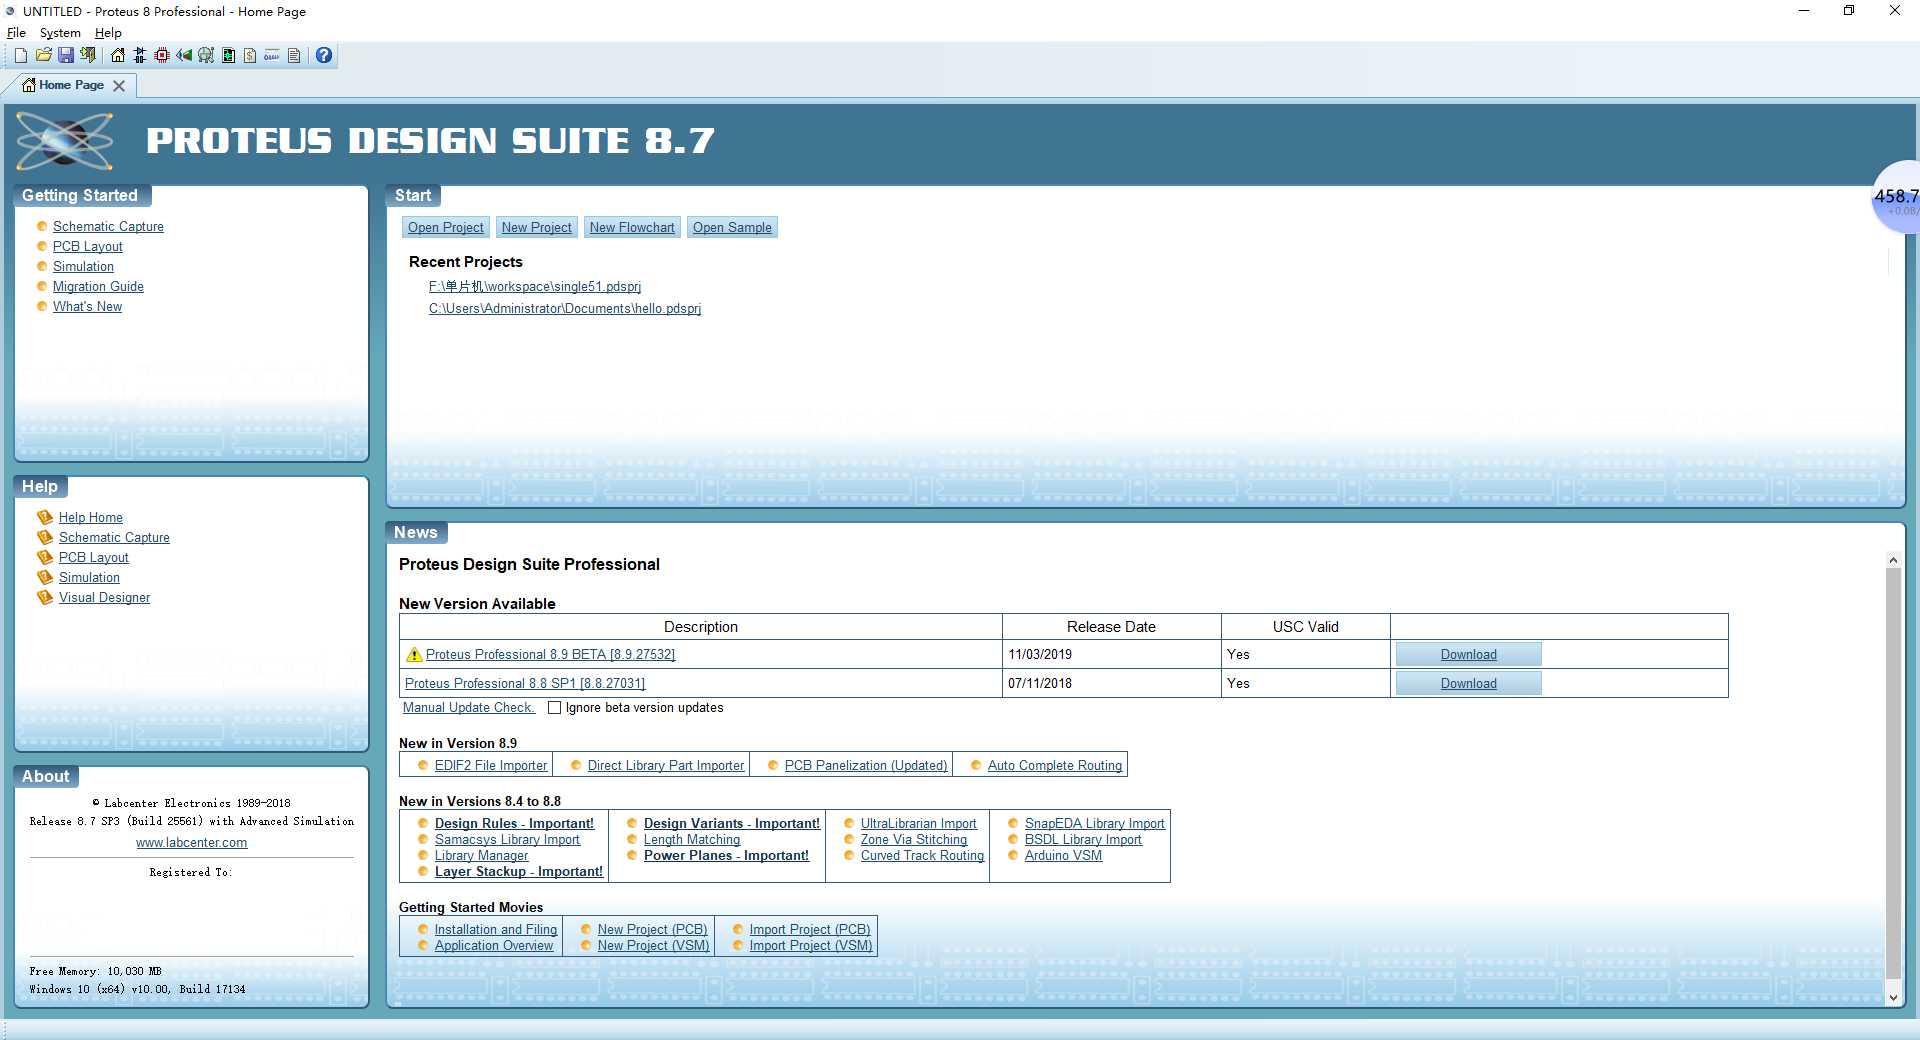1920x1040 pixels.
Task: Open Samacsys Library Import link
Action: [507, 840]
